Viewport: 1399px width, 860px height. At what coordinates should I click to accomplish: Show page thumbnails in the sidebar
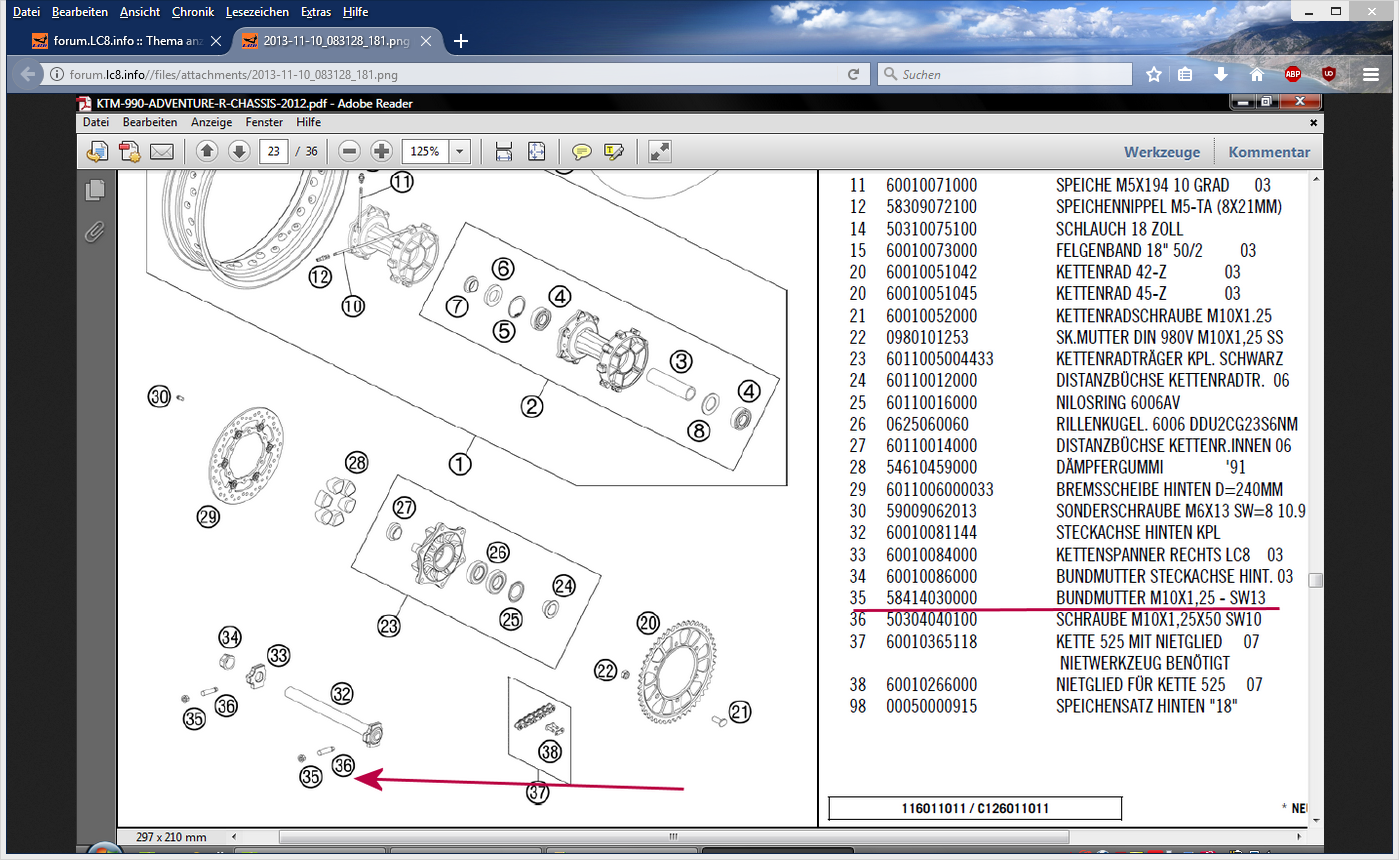[95, 190]
